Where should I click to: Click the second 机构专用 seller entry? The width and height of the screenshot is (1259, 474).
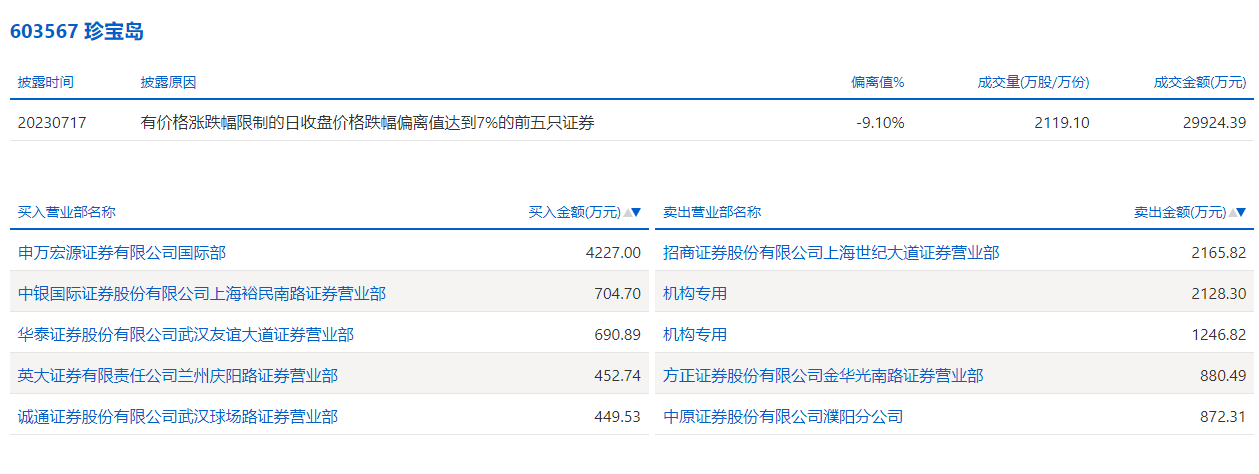point(695,335)
